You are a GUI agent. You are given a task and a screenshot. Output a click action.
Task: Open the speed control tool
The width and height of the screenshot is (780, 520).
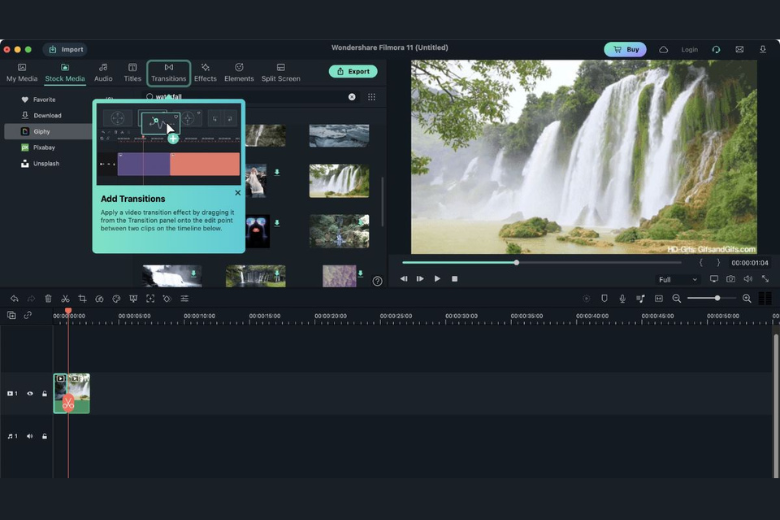point(99,299)
